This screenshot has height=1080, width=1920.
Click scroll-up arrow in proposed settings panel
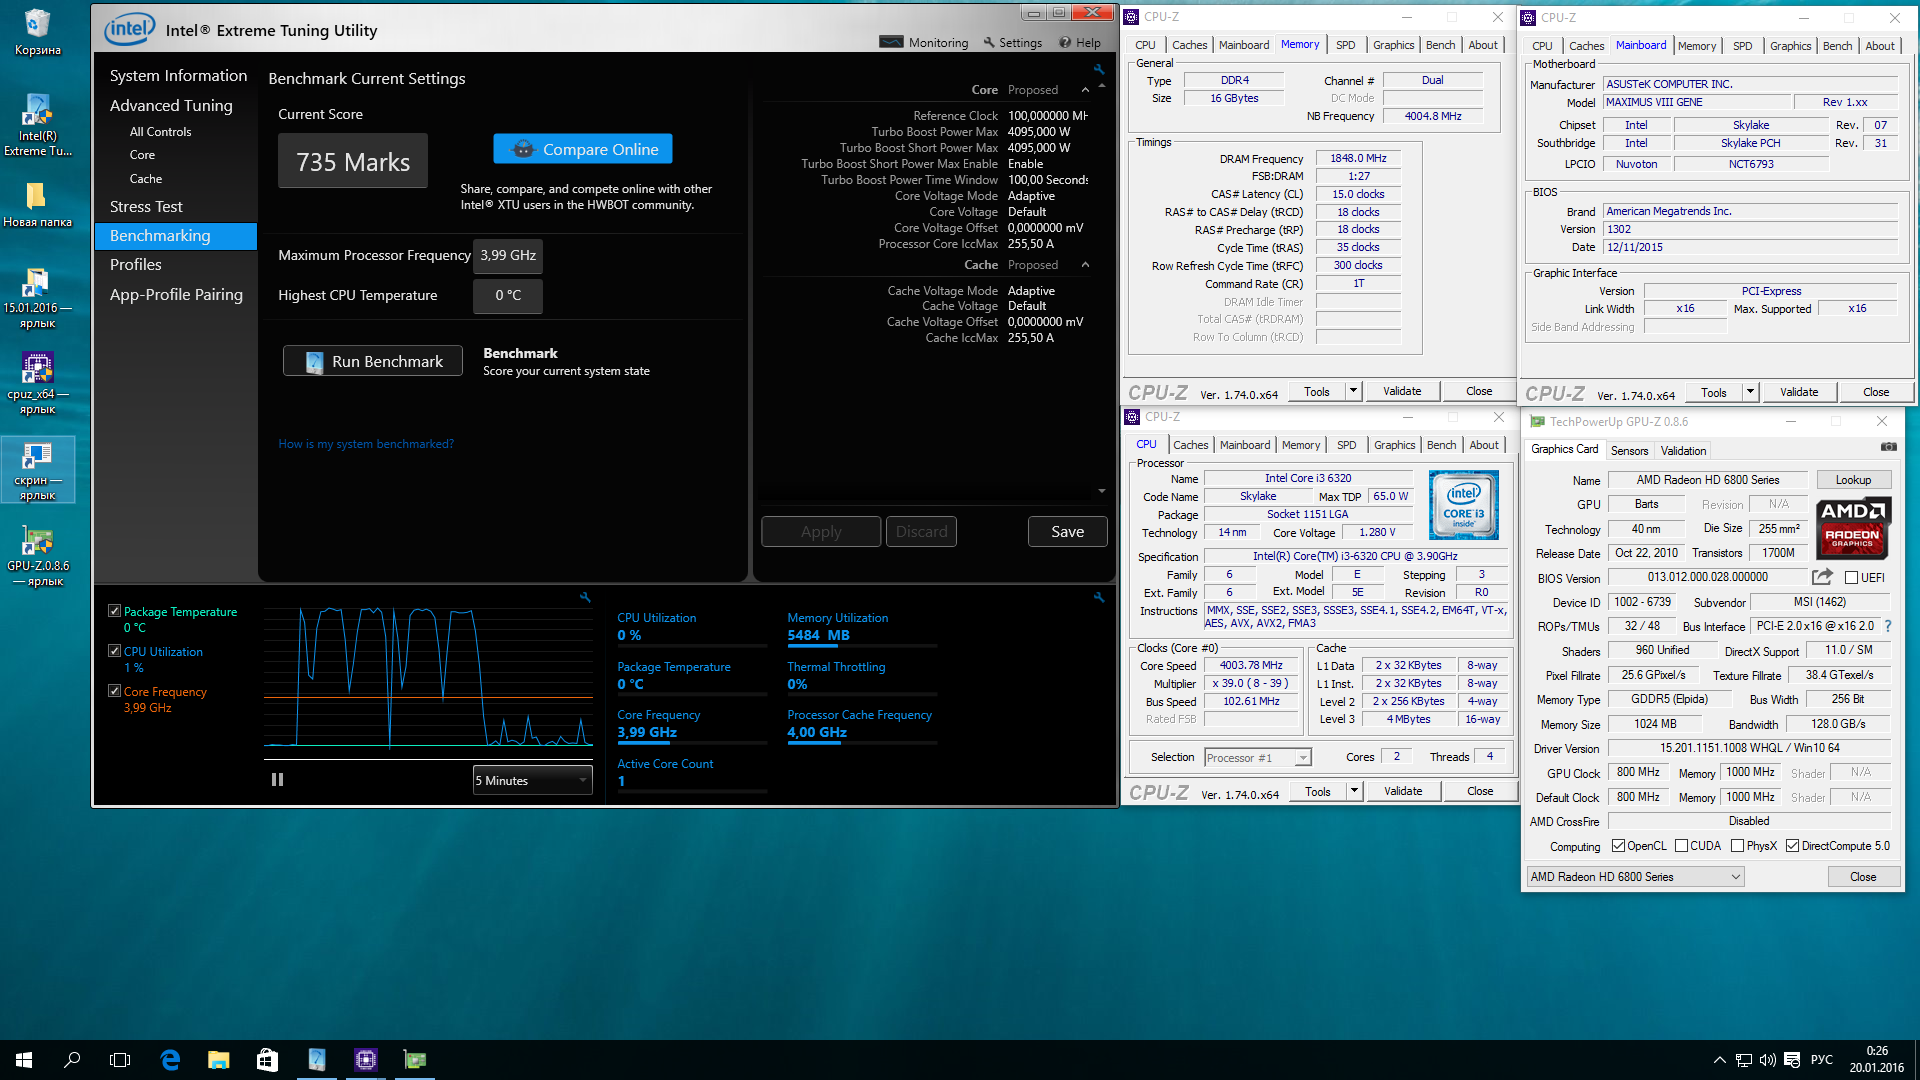click(x=1102, y=86)
